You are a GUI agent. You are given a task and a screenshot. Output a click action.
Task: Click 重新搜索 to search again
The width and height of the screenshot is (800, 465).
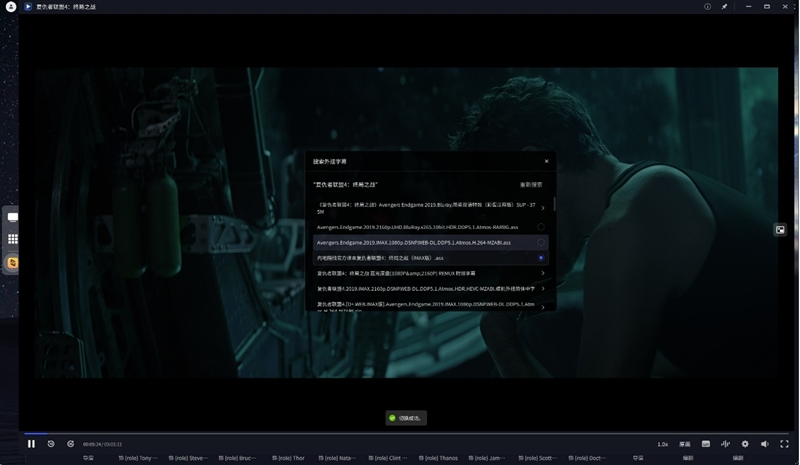tap(531, 185)
